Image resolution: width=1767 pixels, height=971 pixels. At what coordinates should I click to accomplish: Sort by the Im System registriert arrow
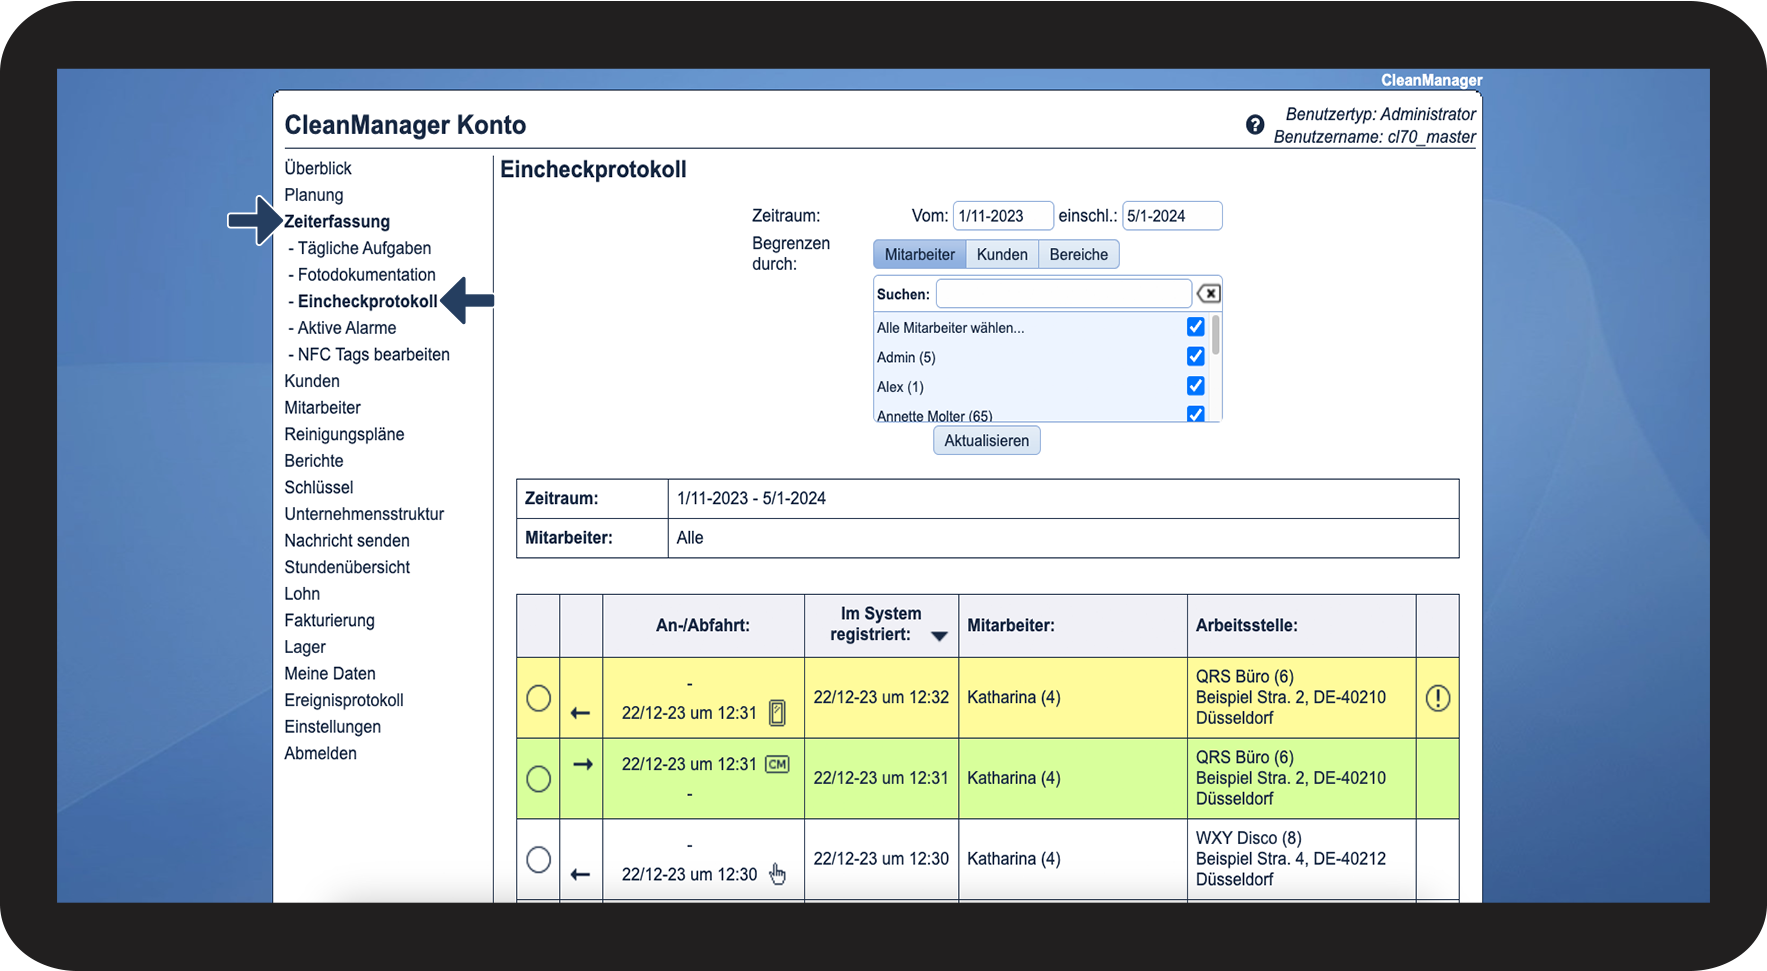pos(939,636)
